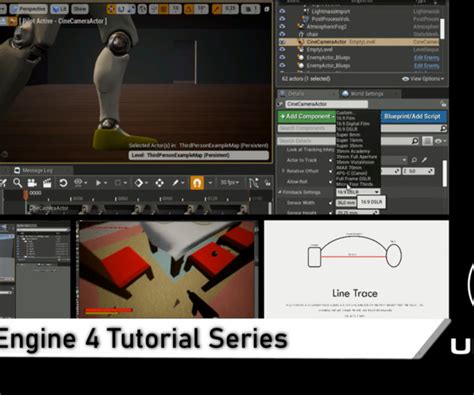
Task: Click the CineCameraActor name field
Action: (327, 104)
